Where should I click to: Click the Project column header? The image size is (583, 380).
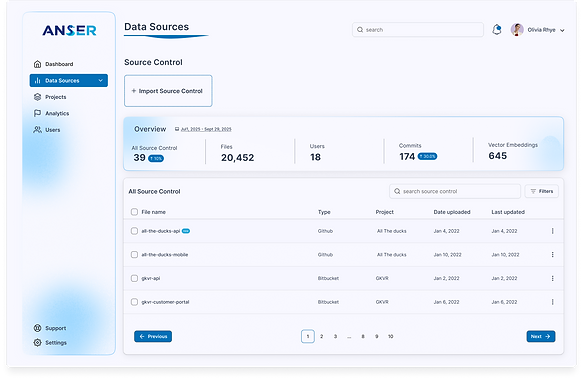point(384,212)
